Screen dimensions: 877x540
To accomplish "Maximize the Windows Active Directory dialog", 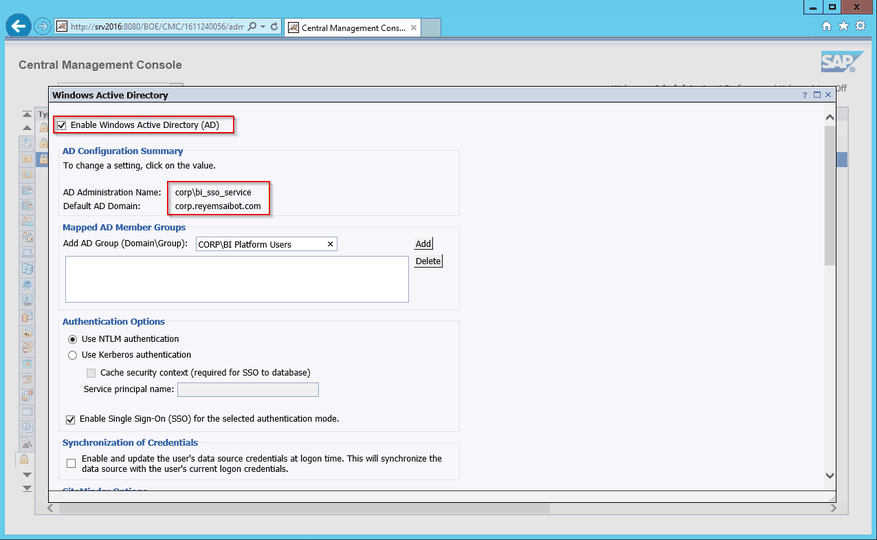I will point(817,95).
